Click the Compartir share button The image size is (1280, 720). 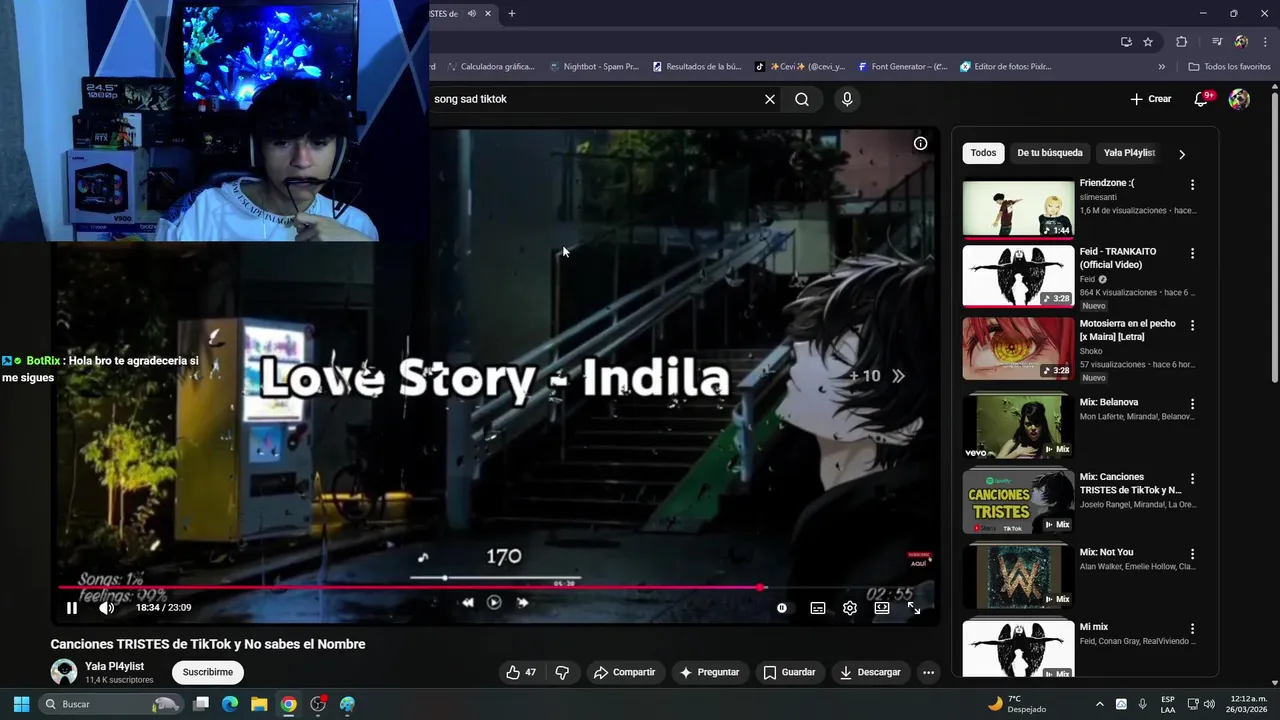click(x=624, y=672)
